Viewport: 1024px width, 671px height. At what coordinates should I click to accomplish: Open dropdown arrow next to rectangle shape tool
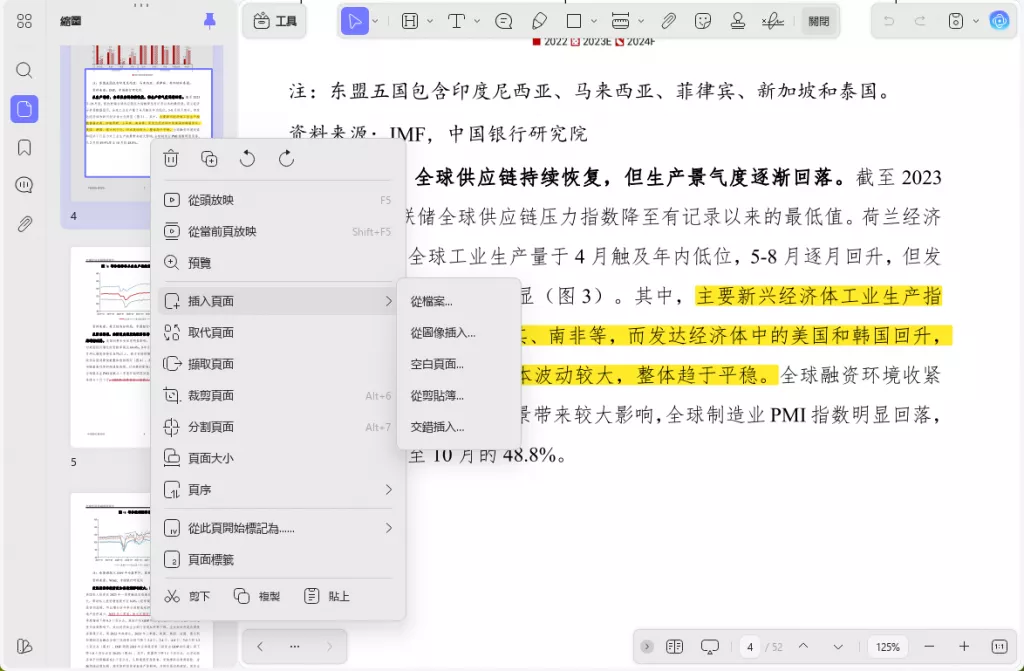pyautogui.click(x=594, y=21)
